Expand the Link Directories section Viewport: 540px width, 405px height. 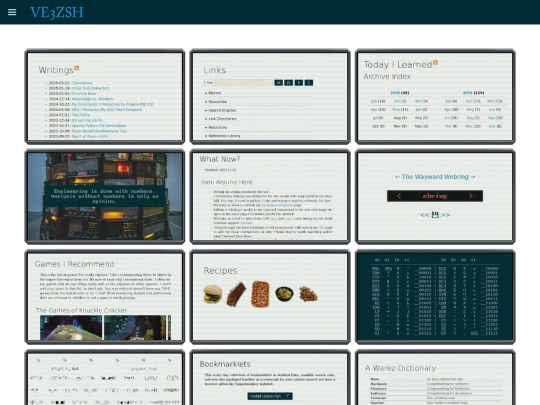pyautogui.click(x=259, y=118)
